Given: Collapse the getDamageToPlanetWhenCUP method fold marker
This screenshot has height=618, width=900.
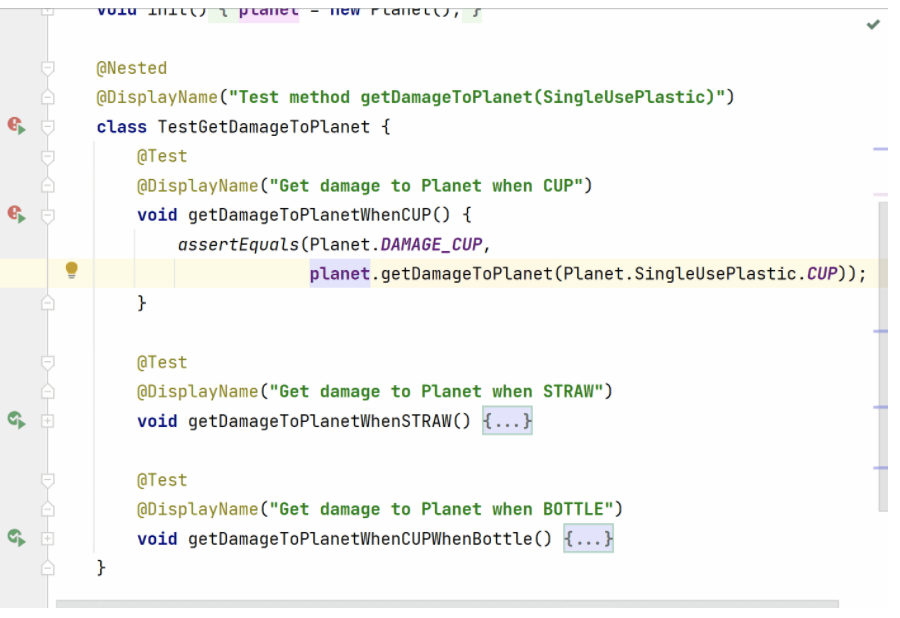Looking at the screenshot, I should (47, 215).
